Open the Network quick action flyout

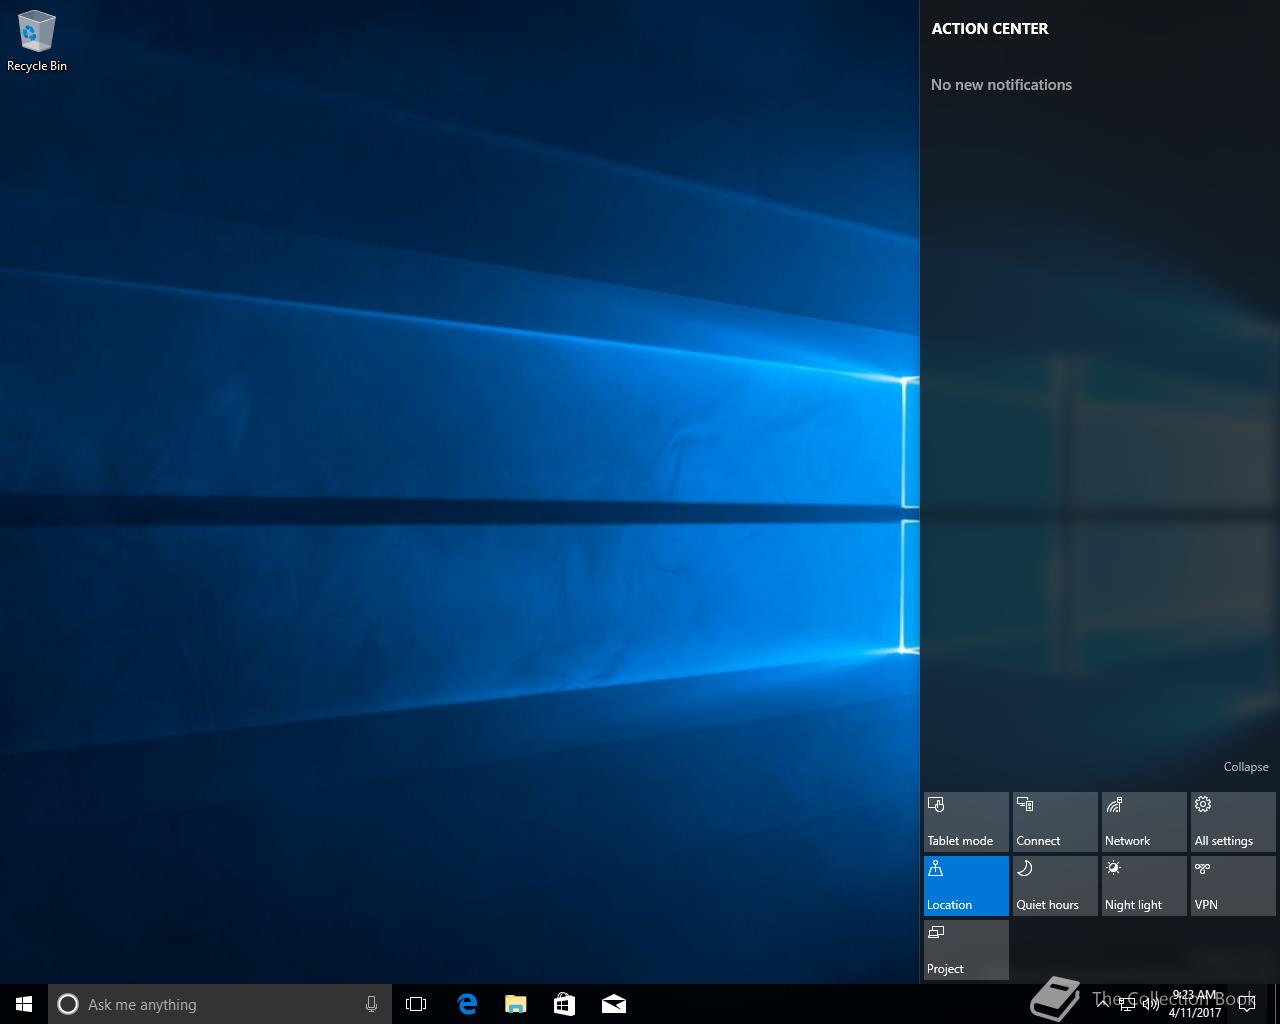pos(1144,822)
